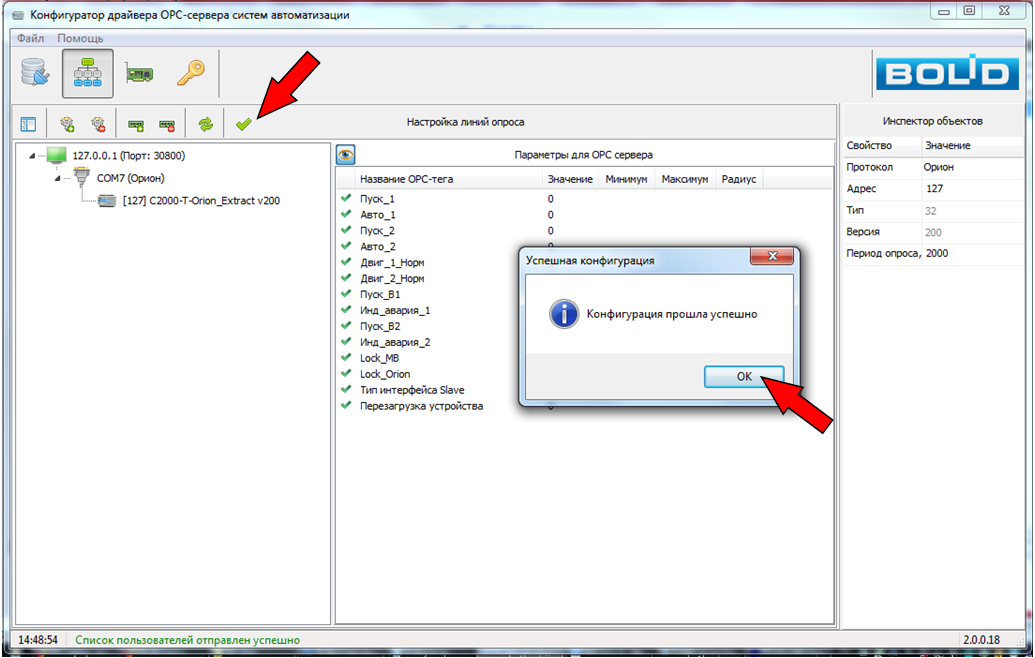Apply configuration with the green checkmark
Viewport: 1035px width, 658px height.
pyautogui.click(x=243, y=124)
